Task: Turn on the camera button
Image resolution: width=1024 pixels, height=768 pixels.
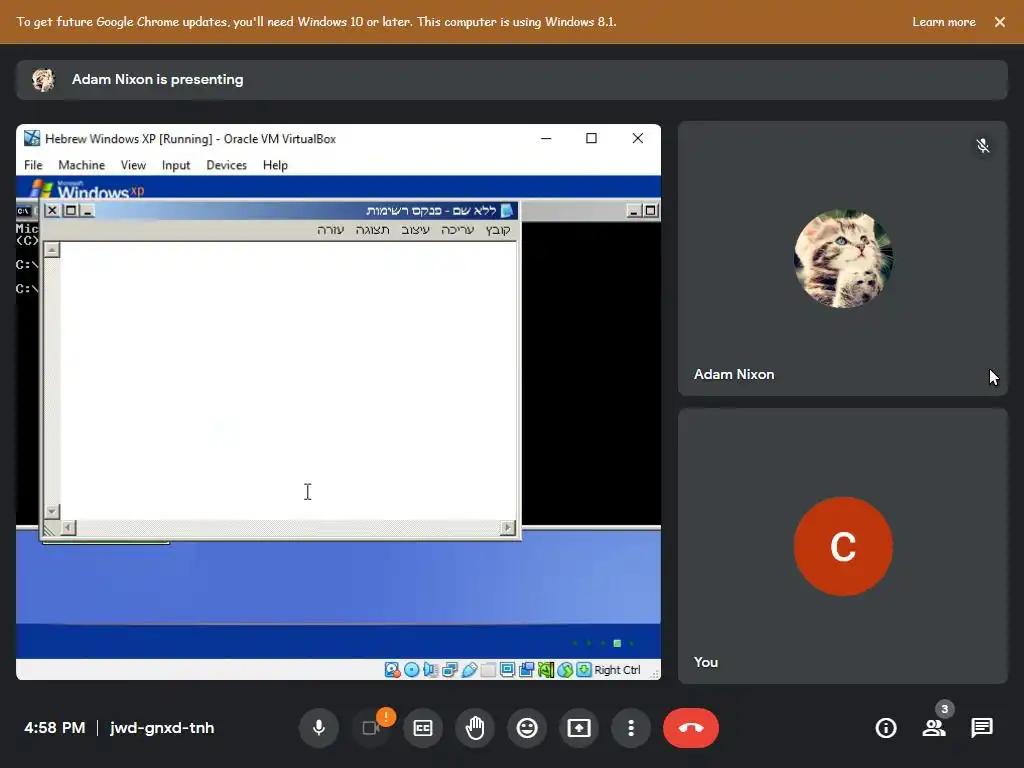Action: pyautogui.click(x=370, y=728)
